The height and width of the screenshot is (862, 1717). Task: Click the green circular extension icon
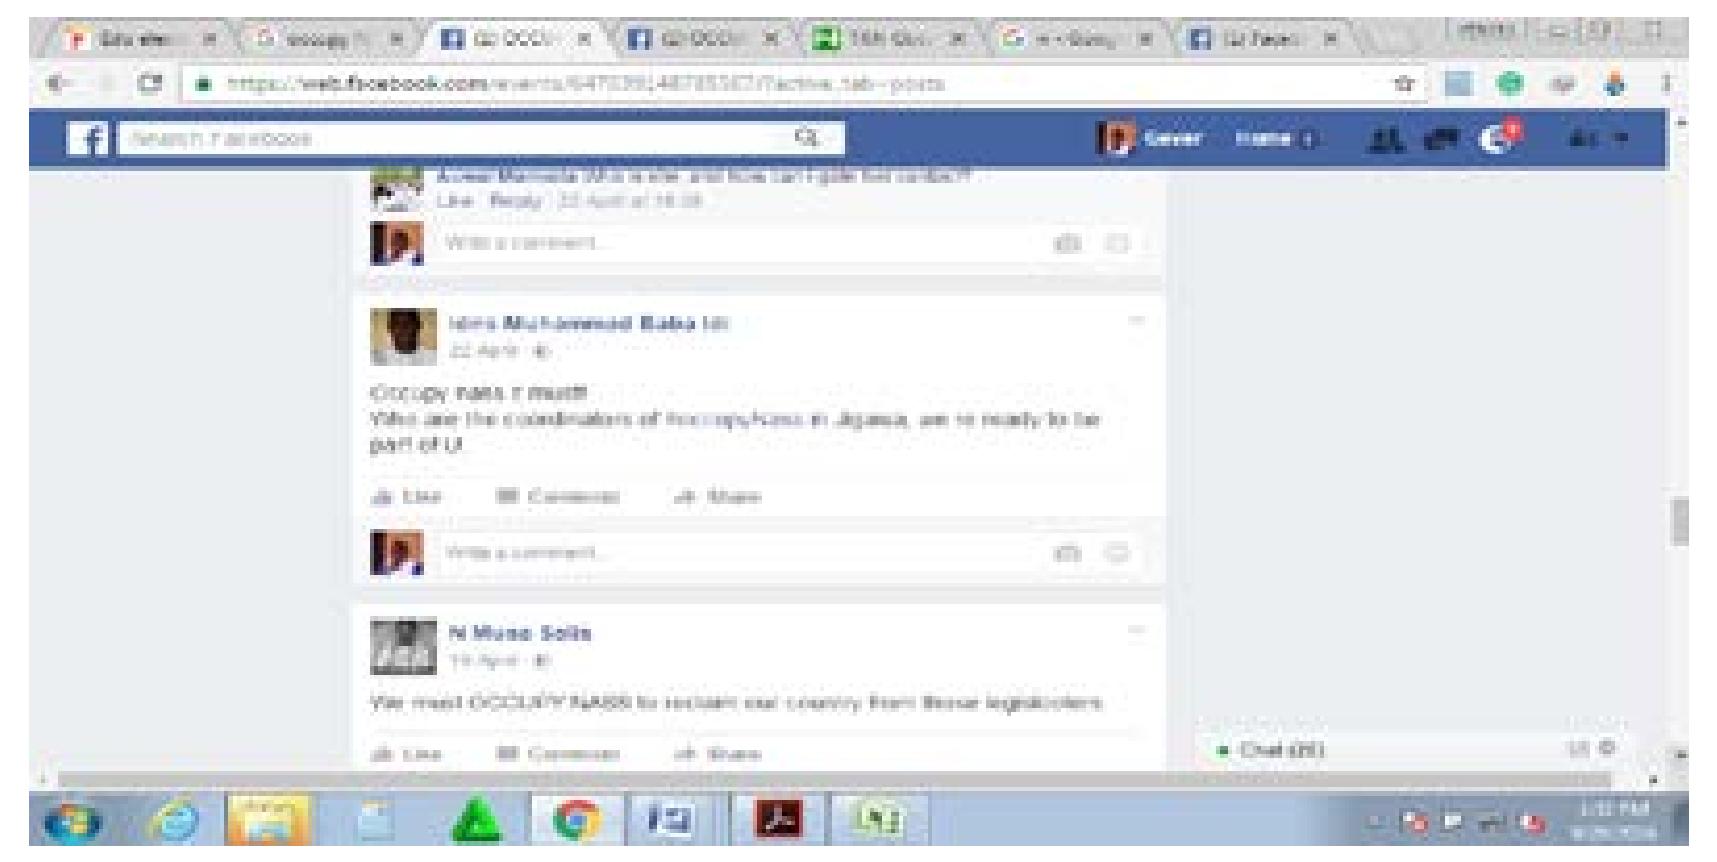tap(1511, 83)
